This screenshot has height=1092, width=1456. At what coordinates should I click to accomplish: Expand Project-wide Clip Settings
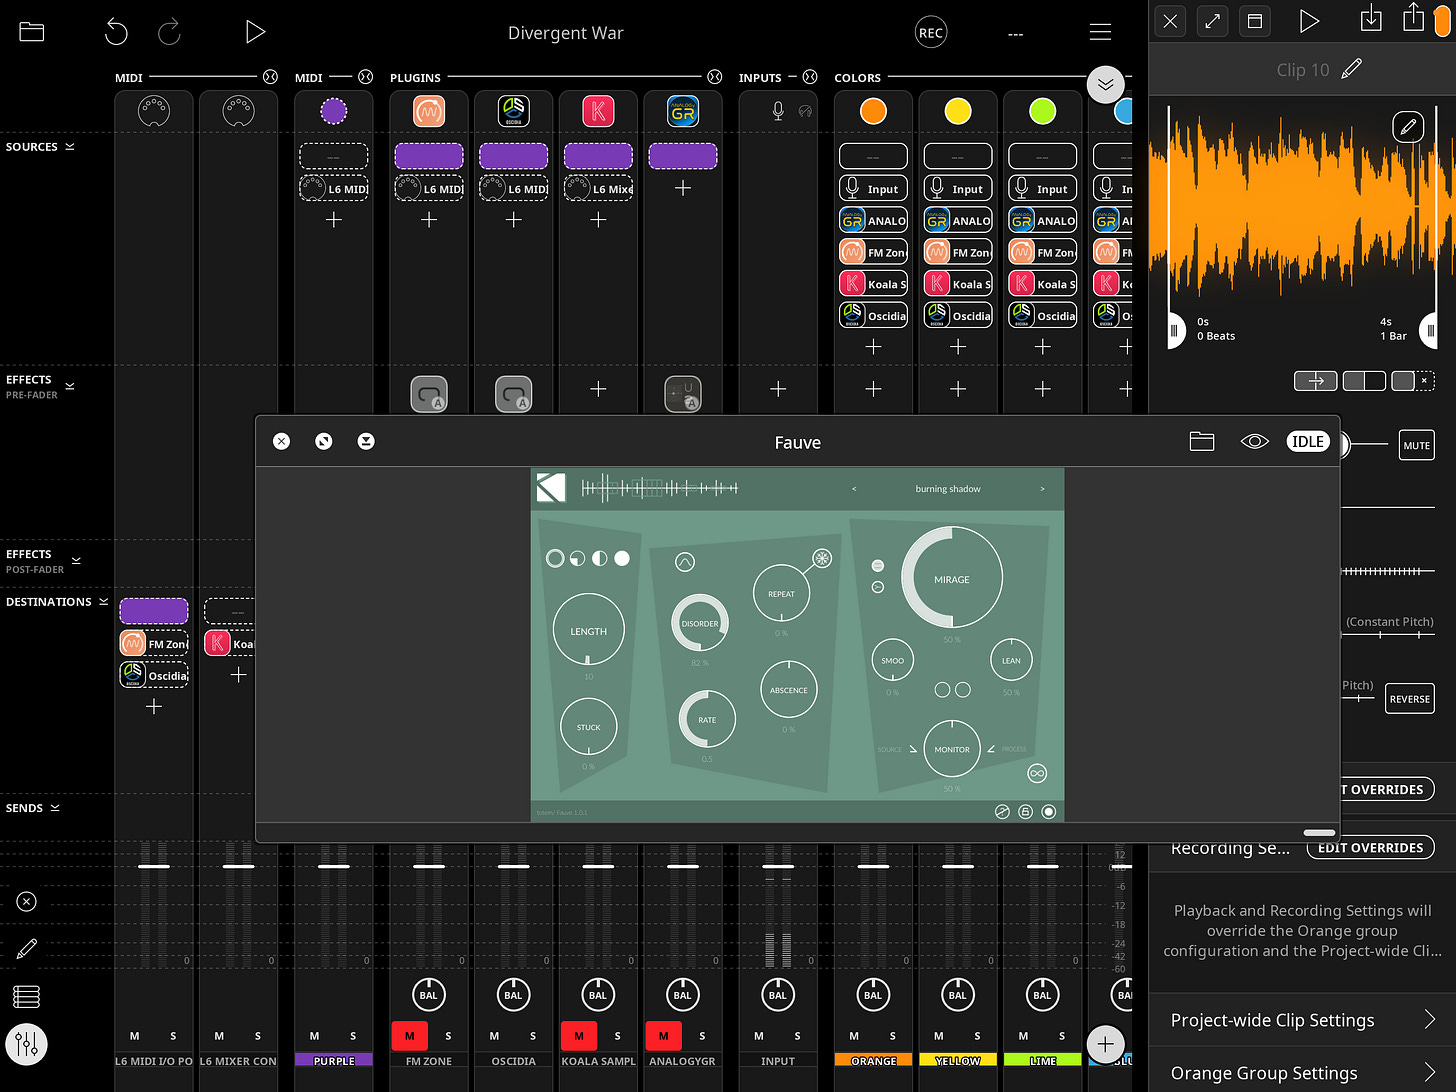[x=1301, y=1020]
